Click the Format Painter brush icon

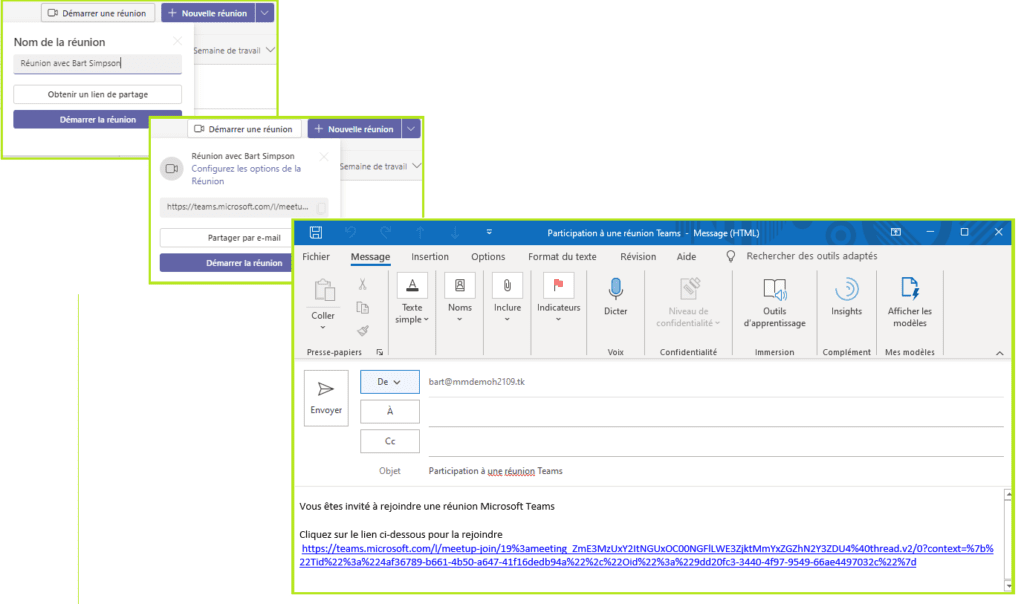click(362, 330)
